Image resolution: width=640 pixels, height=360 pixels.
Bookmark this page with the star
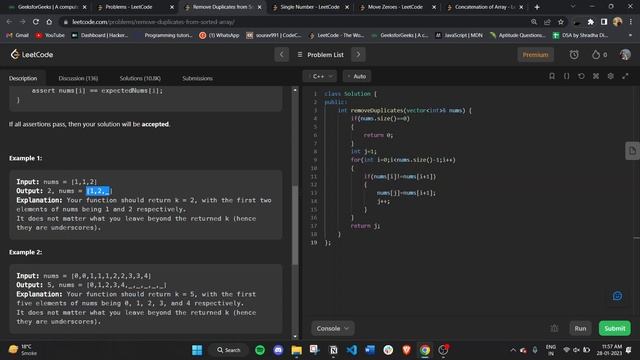click(561, 22)
